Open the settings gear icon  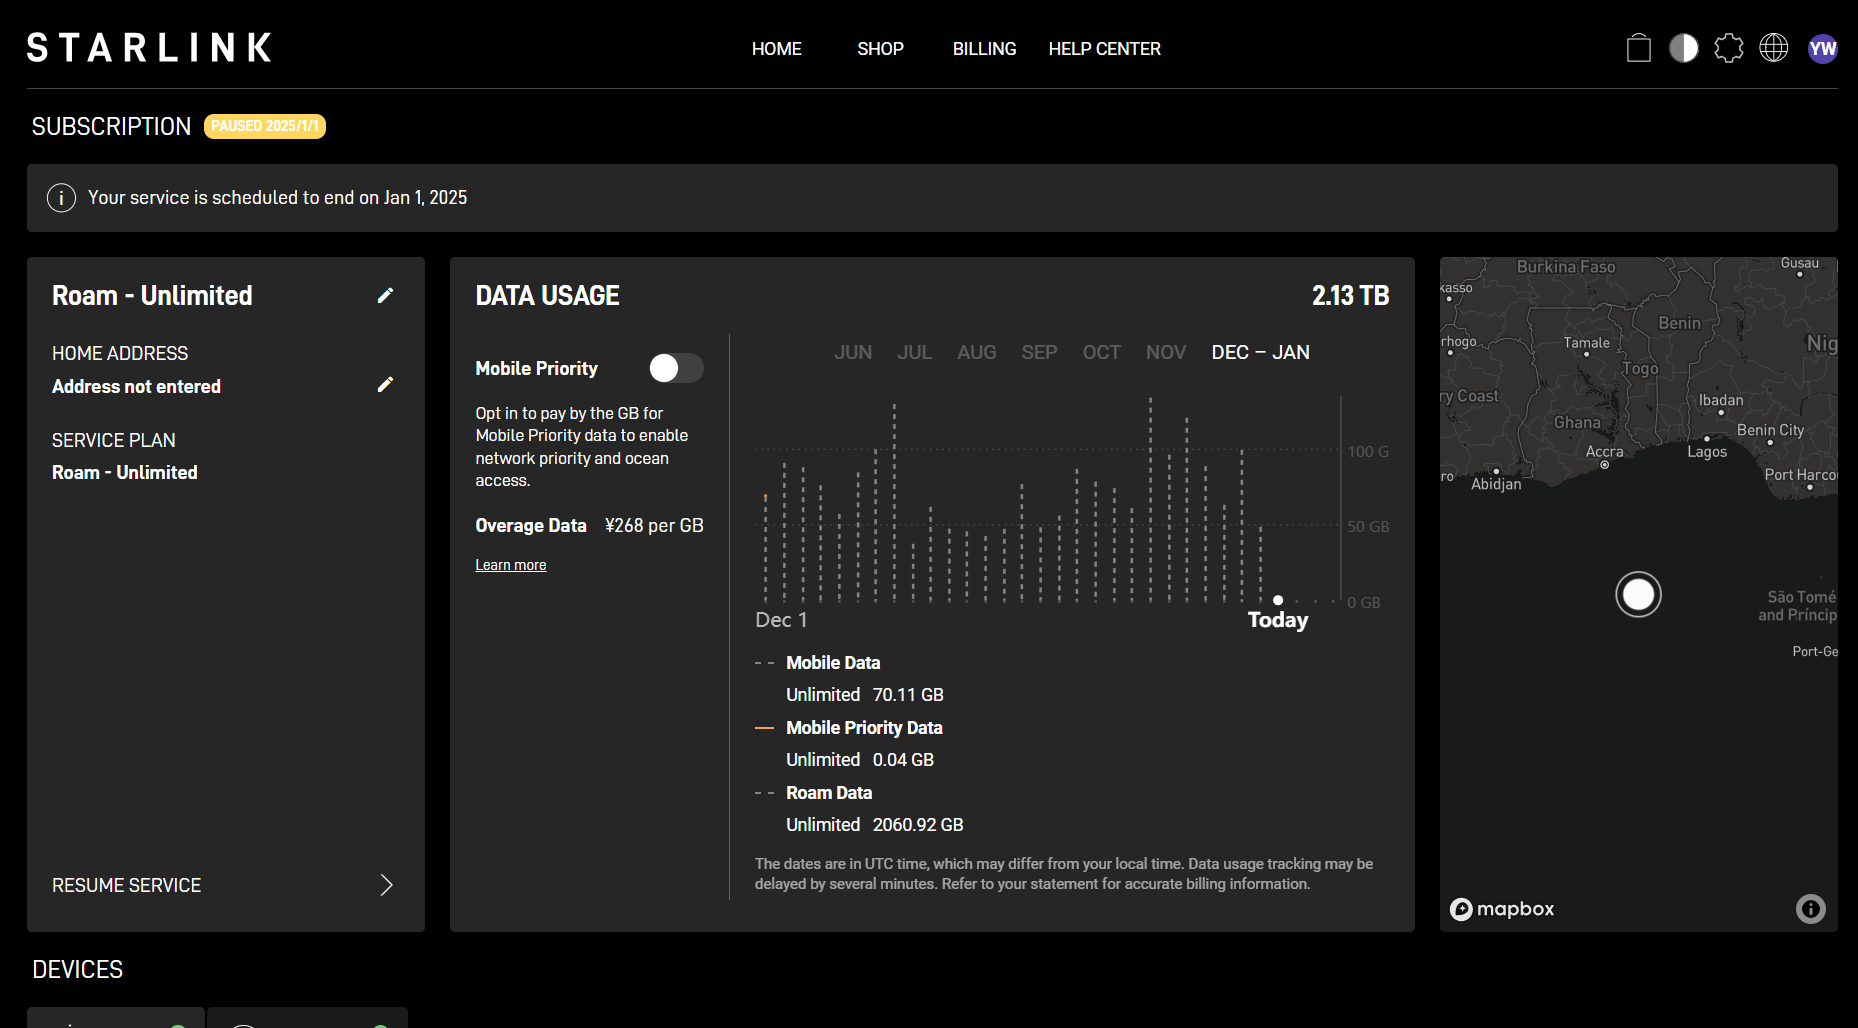tap(1728, 48)
